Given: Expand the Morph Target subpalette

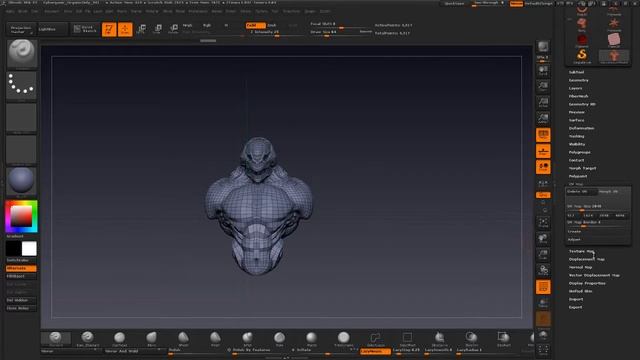Looking at the screenshot, I should [582, 168].
